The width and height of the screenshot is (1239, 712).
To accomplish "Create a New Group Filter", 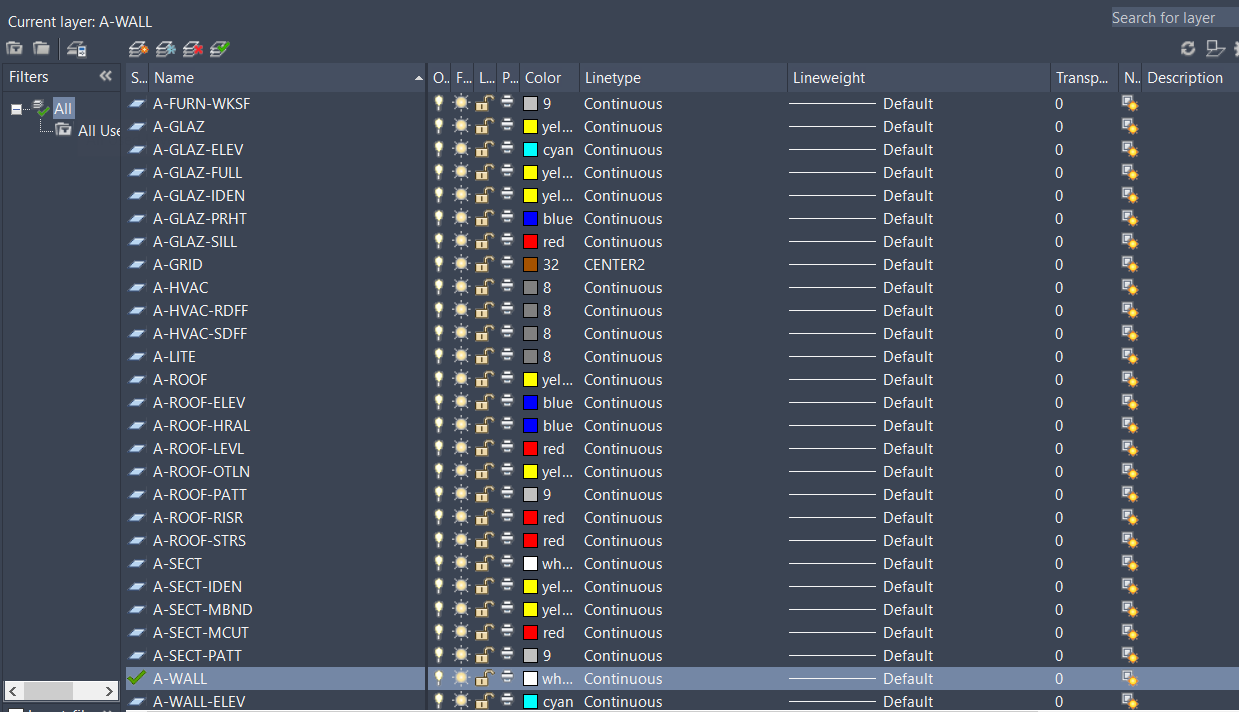I will click(40, 47).
